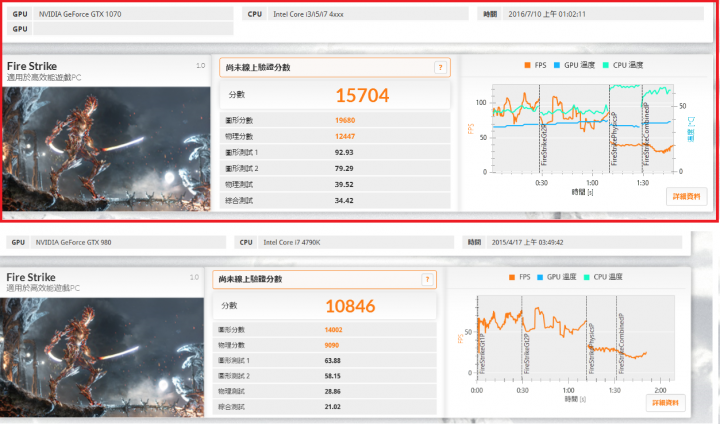Click blue GPU 溫度 legend swatch in GTX 1070 chart
The height and width of the screenshot is (424, 720).
click(x=557, y=65)
